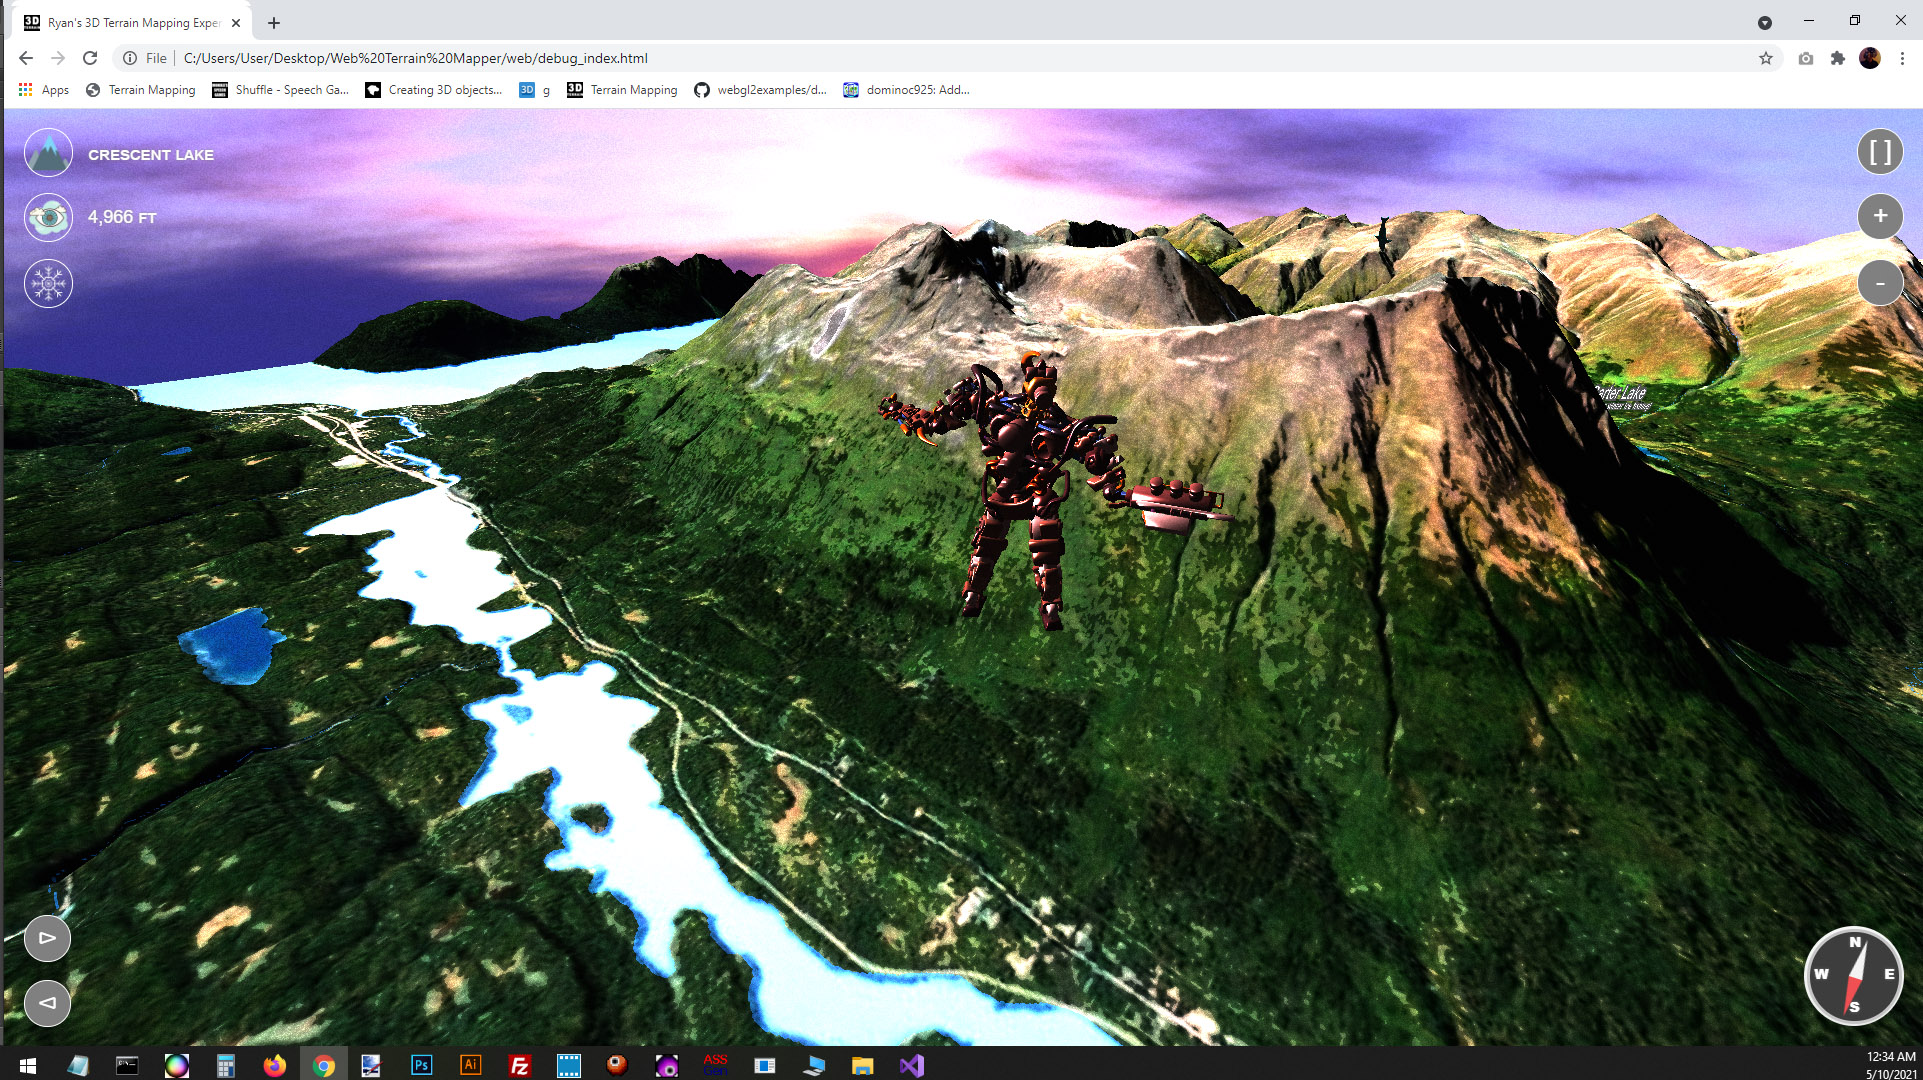
Task: Open the Apps bookmark shortcut
Action: point(43,90)
